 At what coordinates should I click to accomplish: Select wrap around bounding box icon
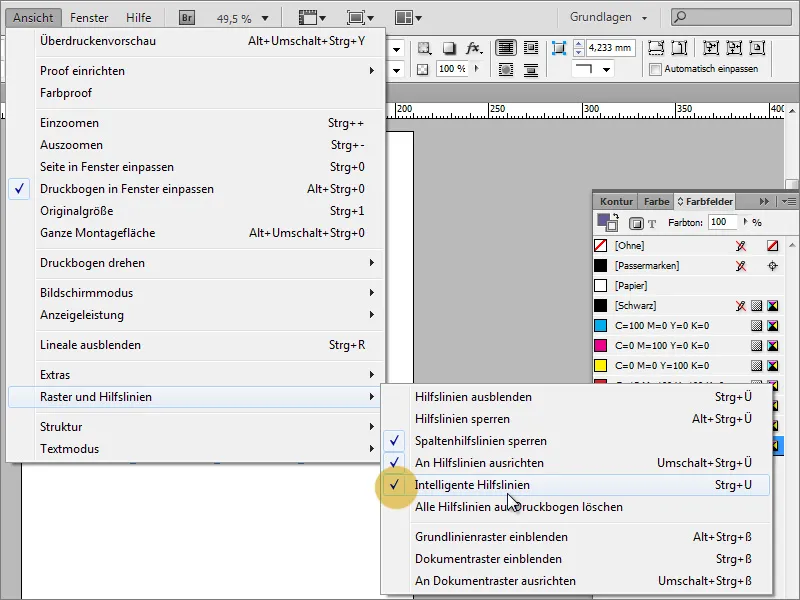(531, 48)
